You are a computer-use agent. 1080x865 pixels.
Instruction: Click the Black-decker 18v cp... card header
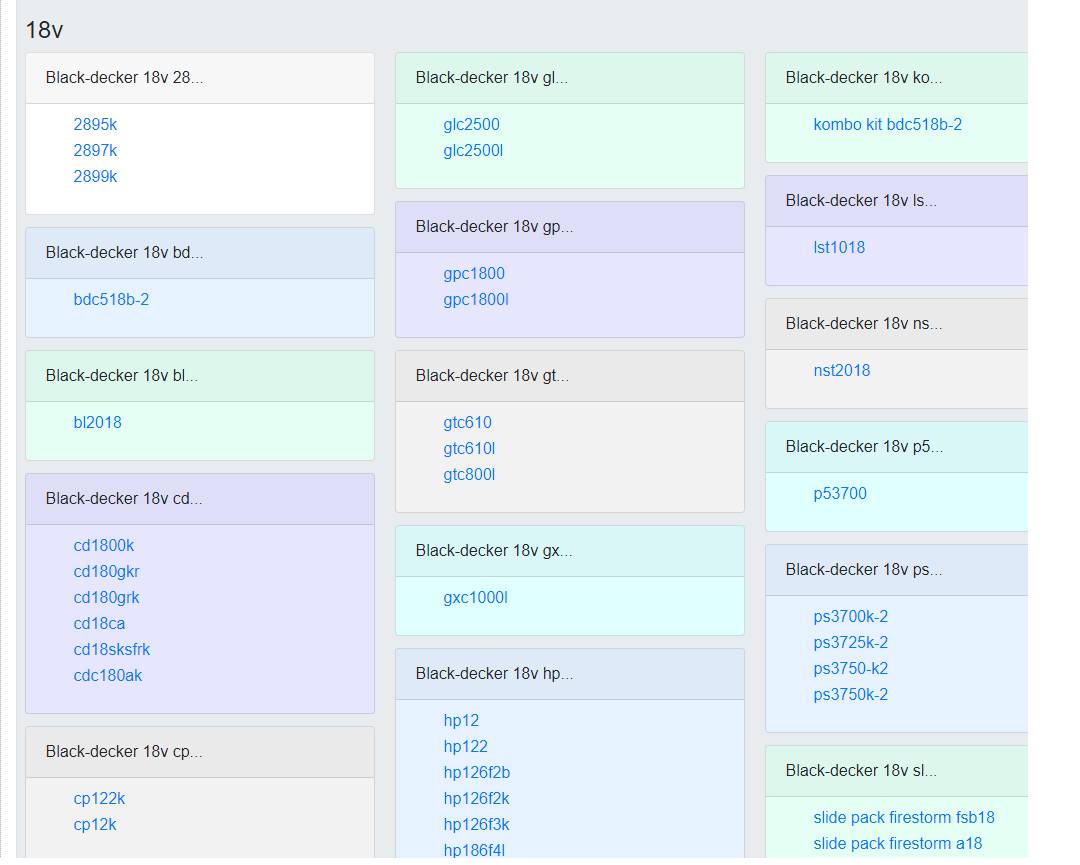click(200, 752)
